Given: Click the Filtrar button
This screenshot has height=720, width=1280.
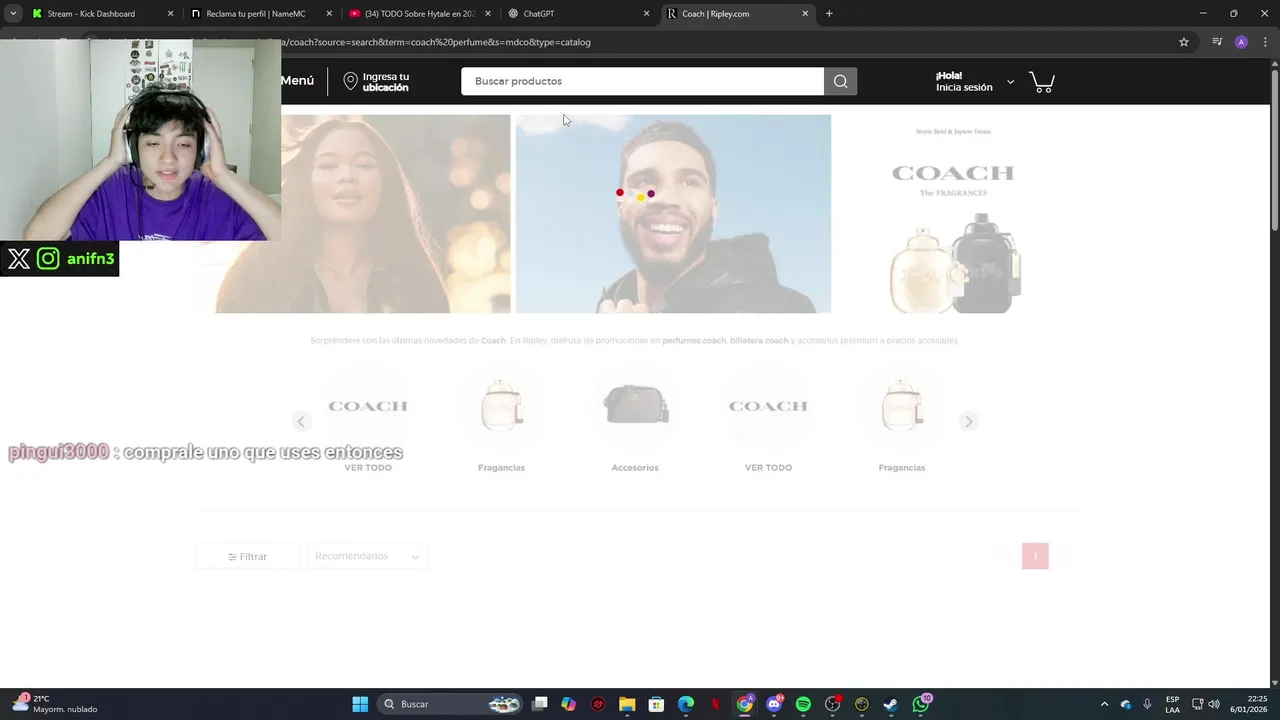Looking at the screenshot, I should point(247,557).
